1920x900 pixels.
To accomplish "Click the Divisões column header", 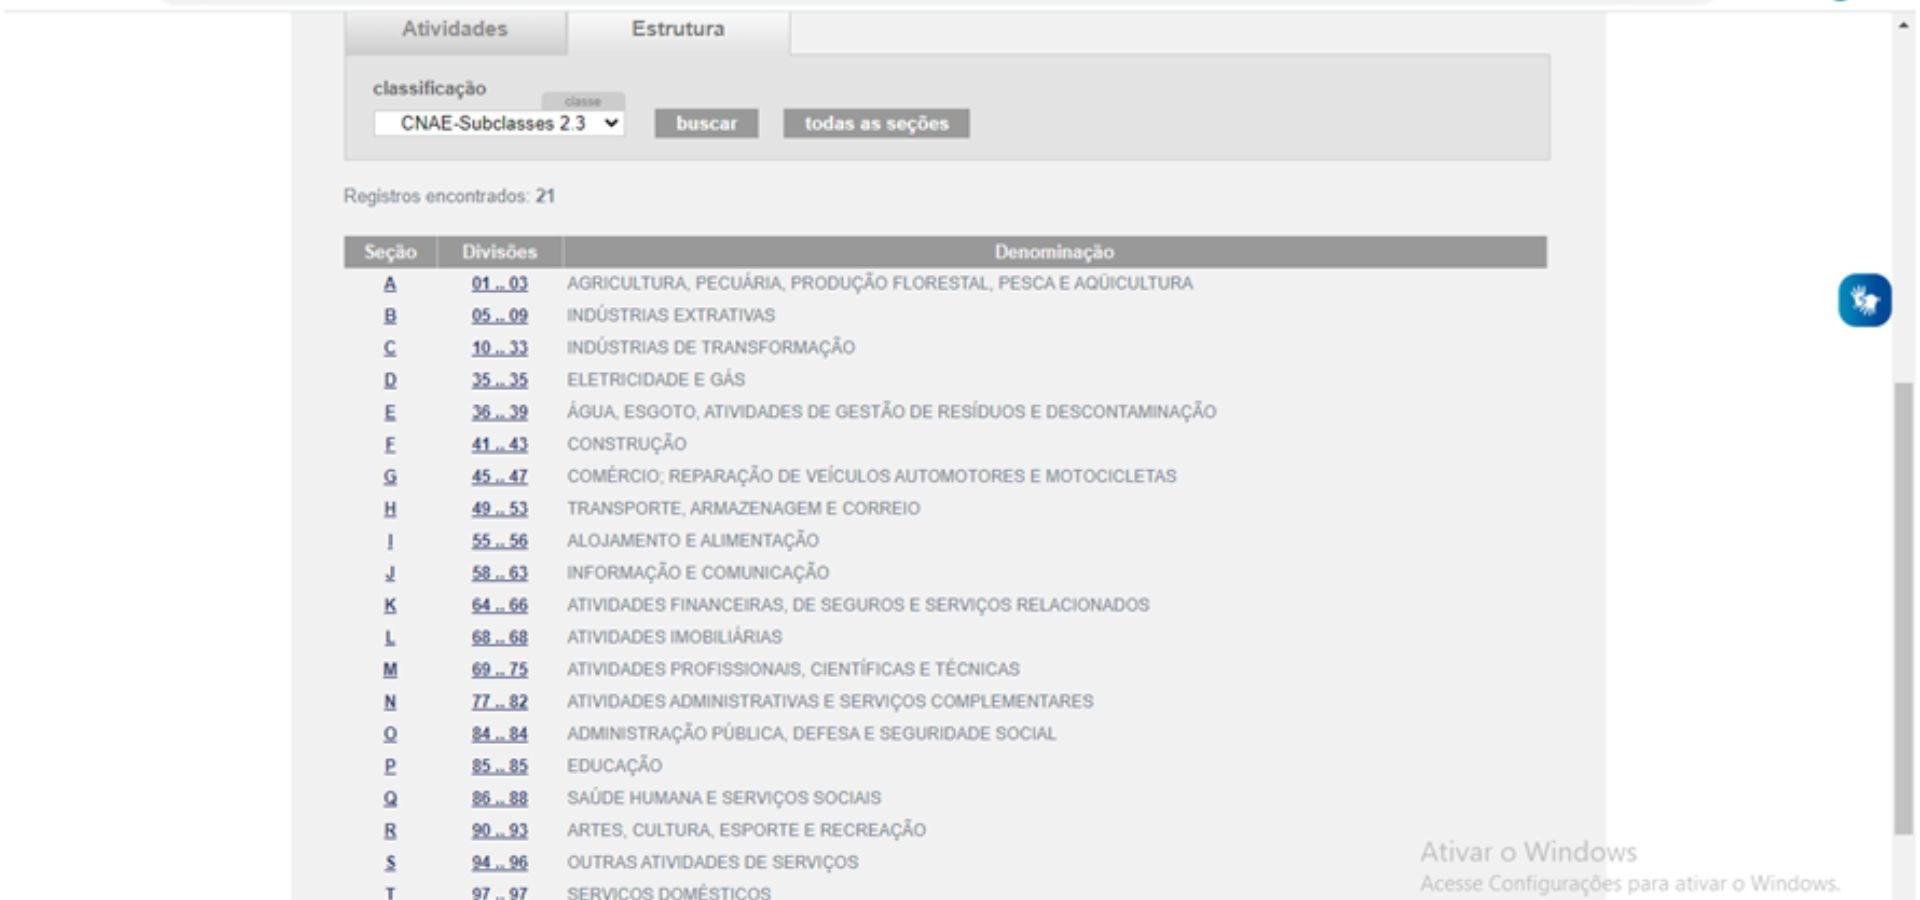I will pos(500,252).
